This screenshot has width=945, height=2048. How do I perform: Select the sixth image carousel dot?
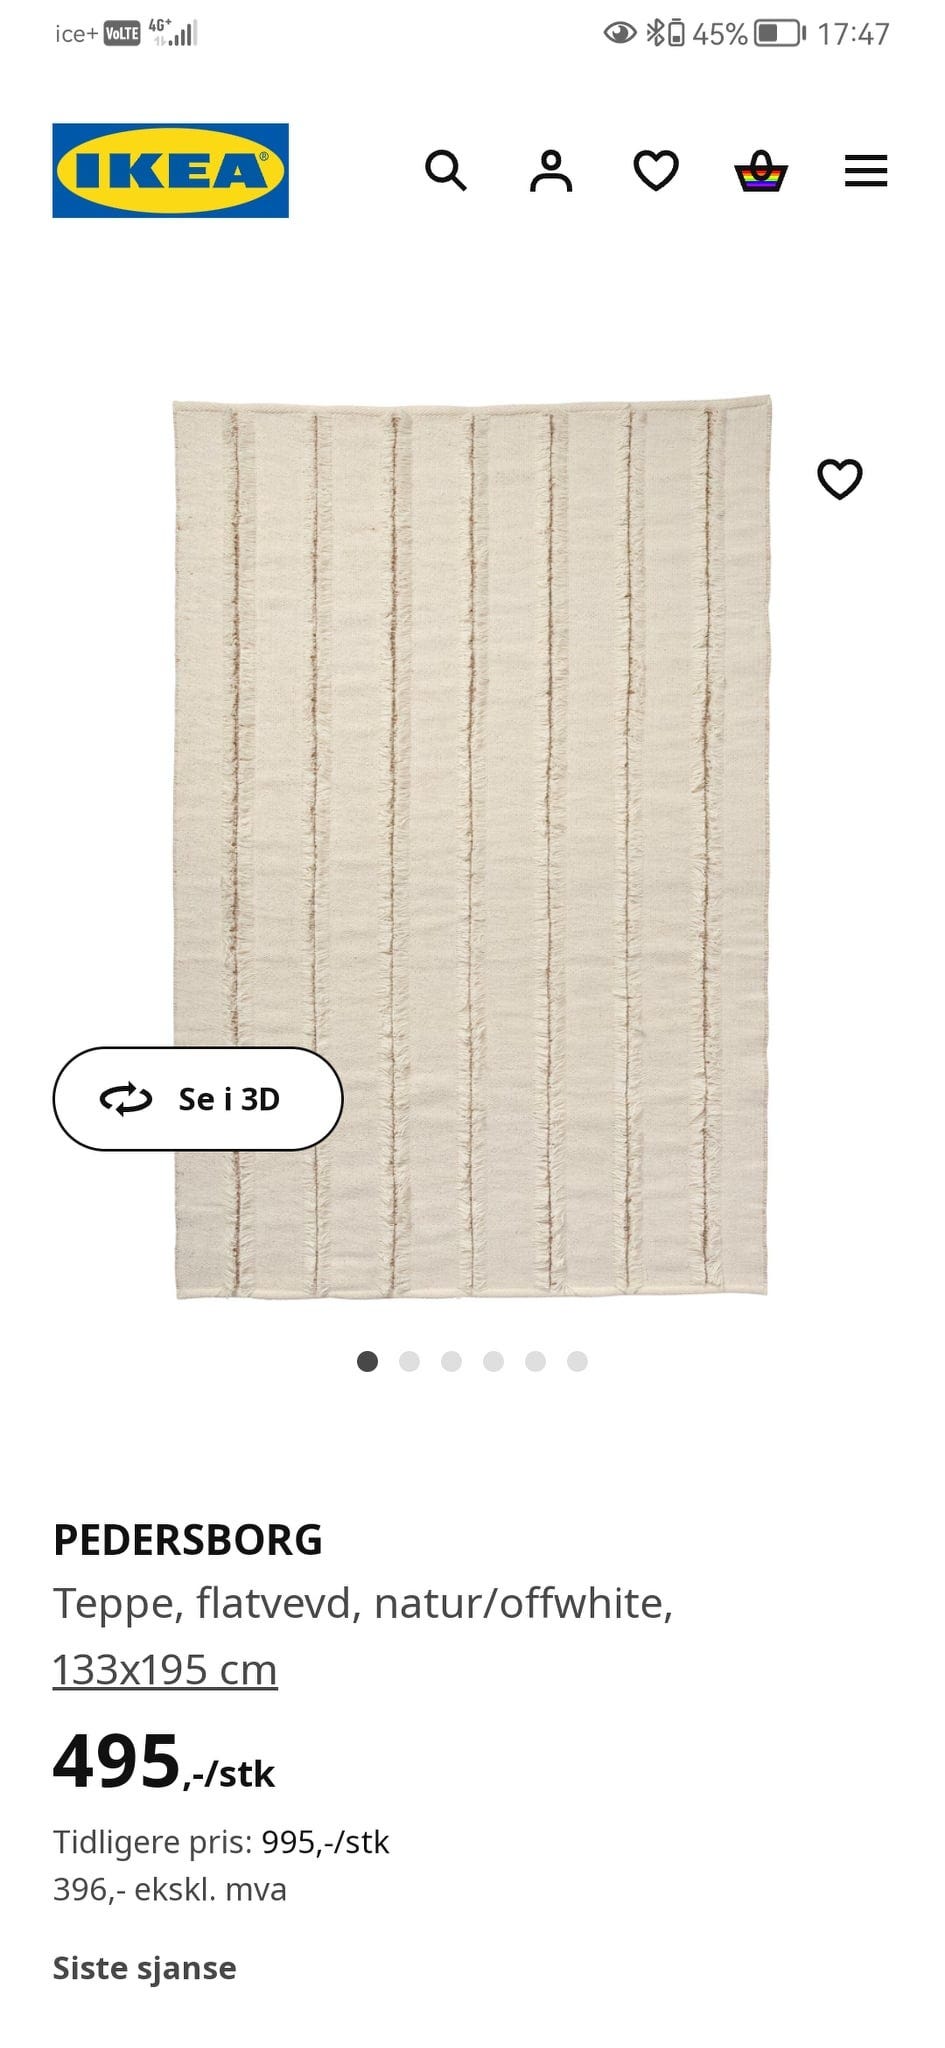tap(577, 1361)
